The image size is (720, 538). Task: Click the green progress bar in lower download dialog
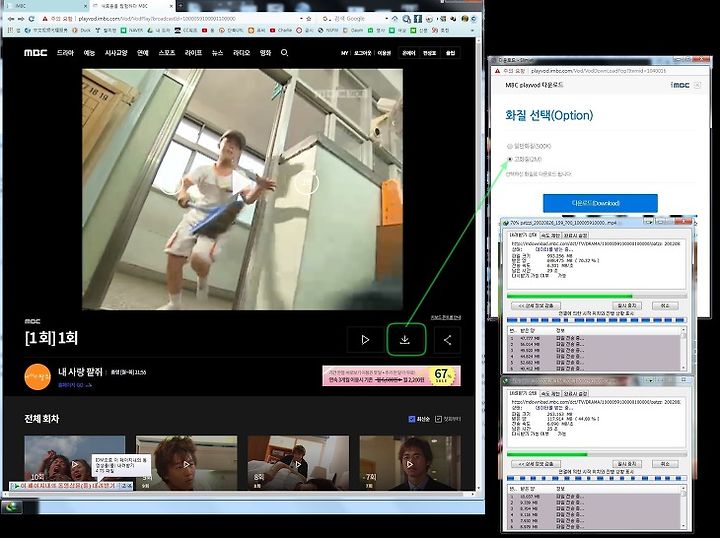coord(596,454)
